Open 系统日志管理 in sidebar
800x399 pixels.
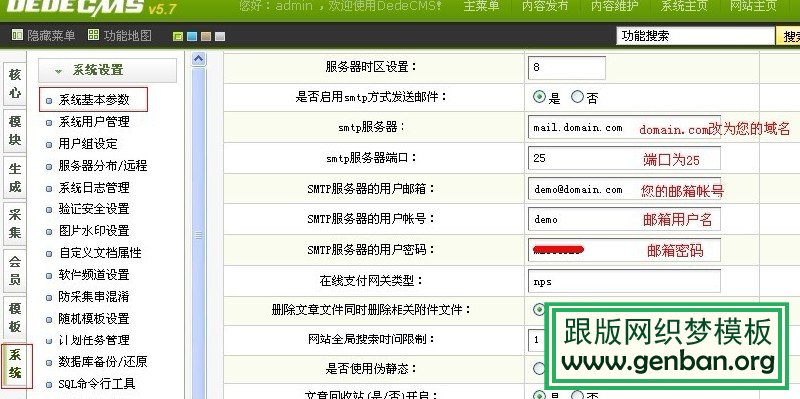click(x=94, y=188)
